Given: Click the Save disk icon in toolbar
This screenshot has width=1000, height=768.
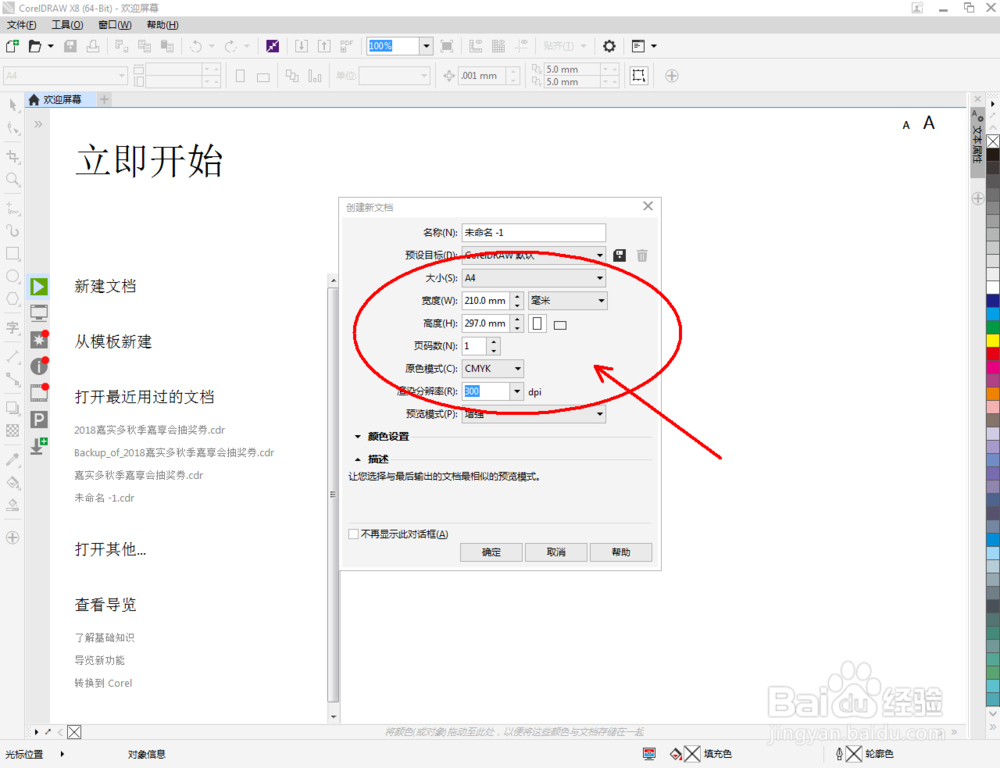Looking at the screenshot, I should [x=70, y=46].
